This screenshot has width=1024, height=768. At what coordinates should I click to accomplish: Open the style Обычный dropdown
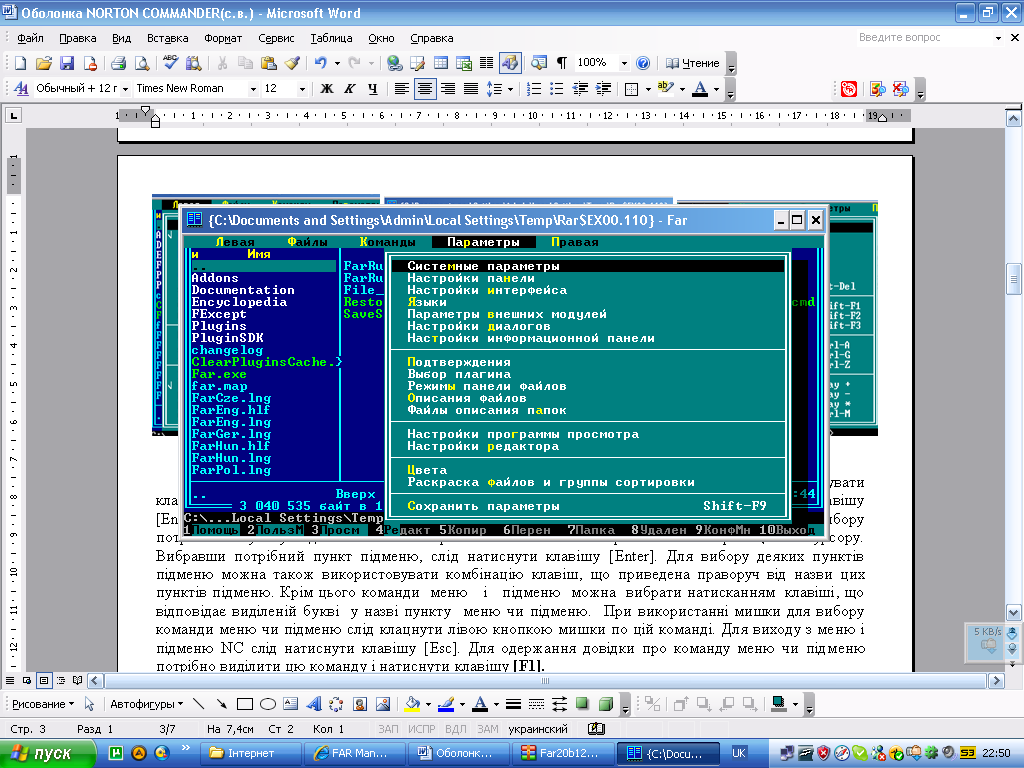[123, 89]
